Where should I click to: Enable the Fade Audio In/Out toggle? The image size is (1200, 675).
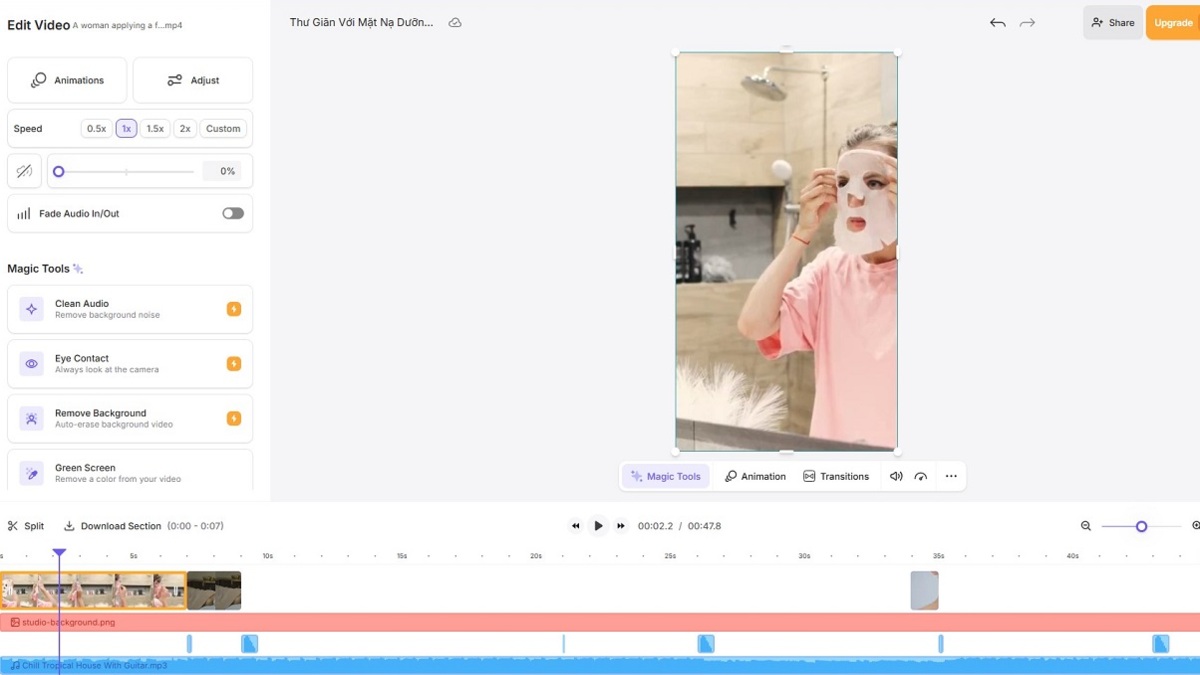[232, 213]
